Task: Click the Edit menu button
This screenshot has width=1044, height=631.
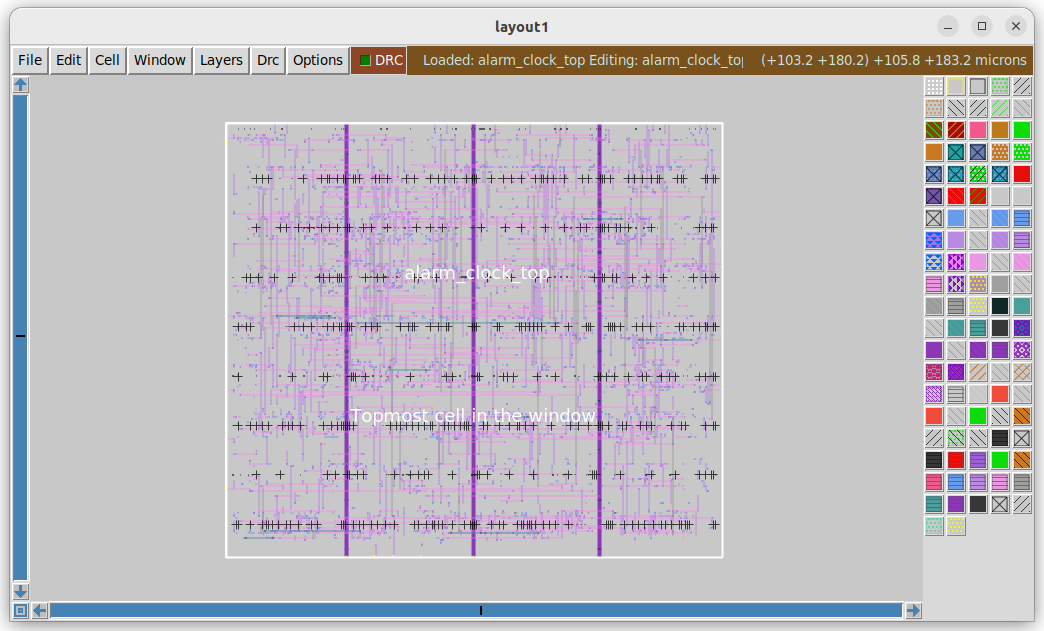Action: 67,60
